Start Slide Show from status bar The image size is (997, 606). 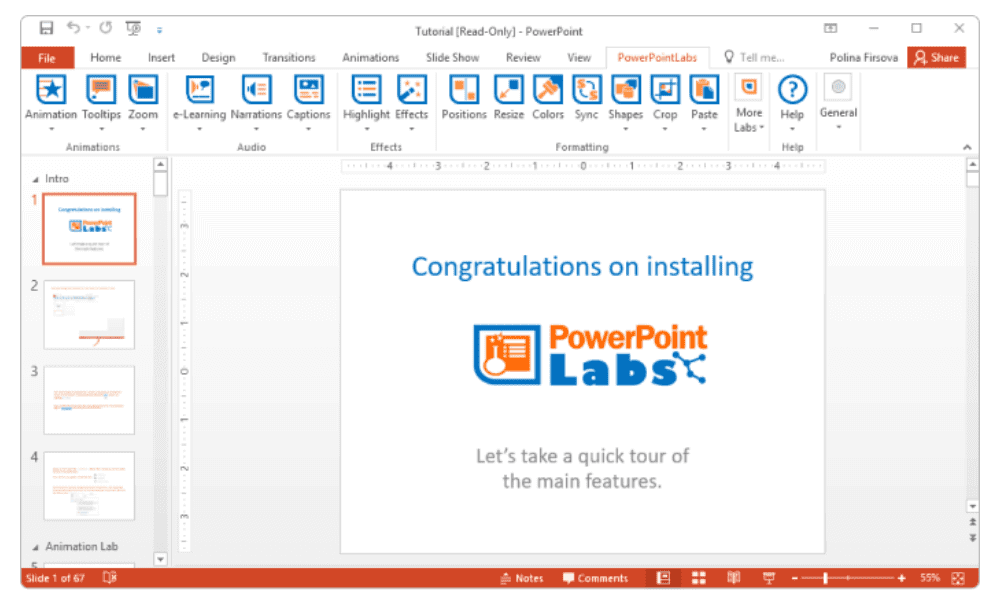pyautogui.click(x=769, y=577)
